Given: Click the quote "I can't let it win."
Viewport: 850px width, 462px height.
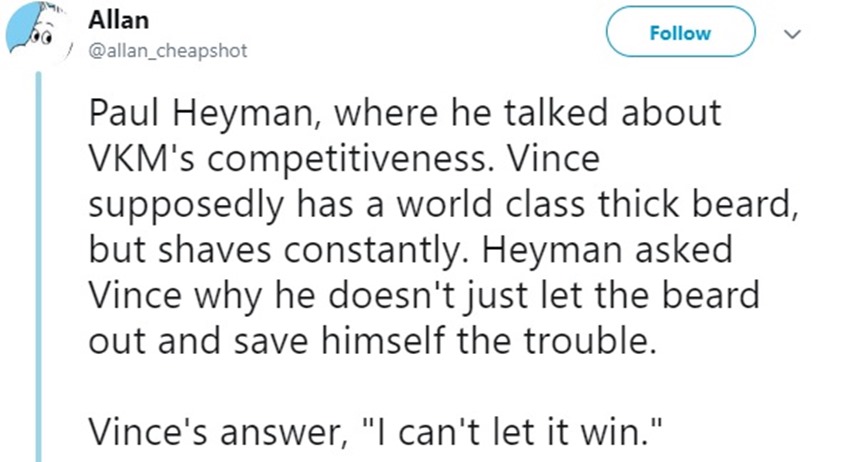Looking at the screenshot, I should tap(512, 432).
